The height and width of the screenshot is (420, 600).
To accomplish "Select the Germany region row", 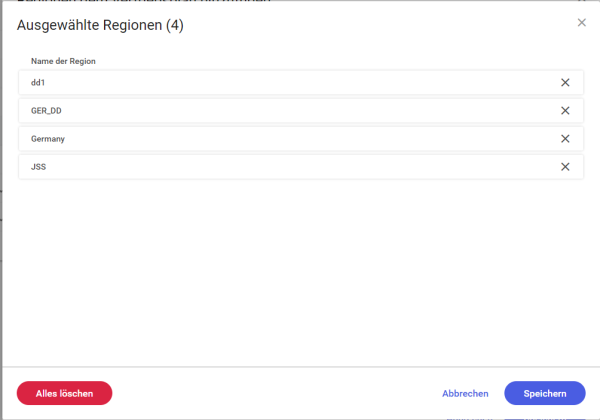I will click(x=301, y=138).
